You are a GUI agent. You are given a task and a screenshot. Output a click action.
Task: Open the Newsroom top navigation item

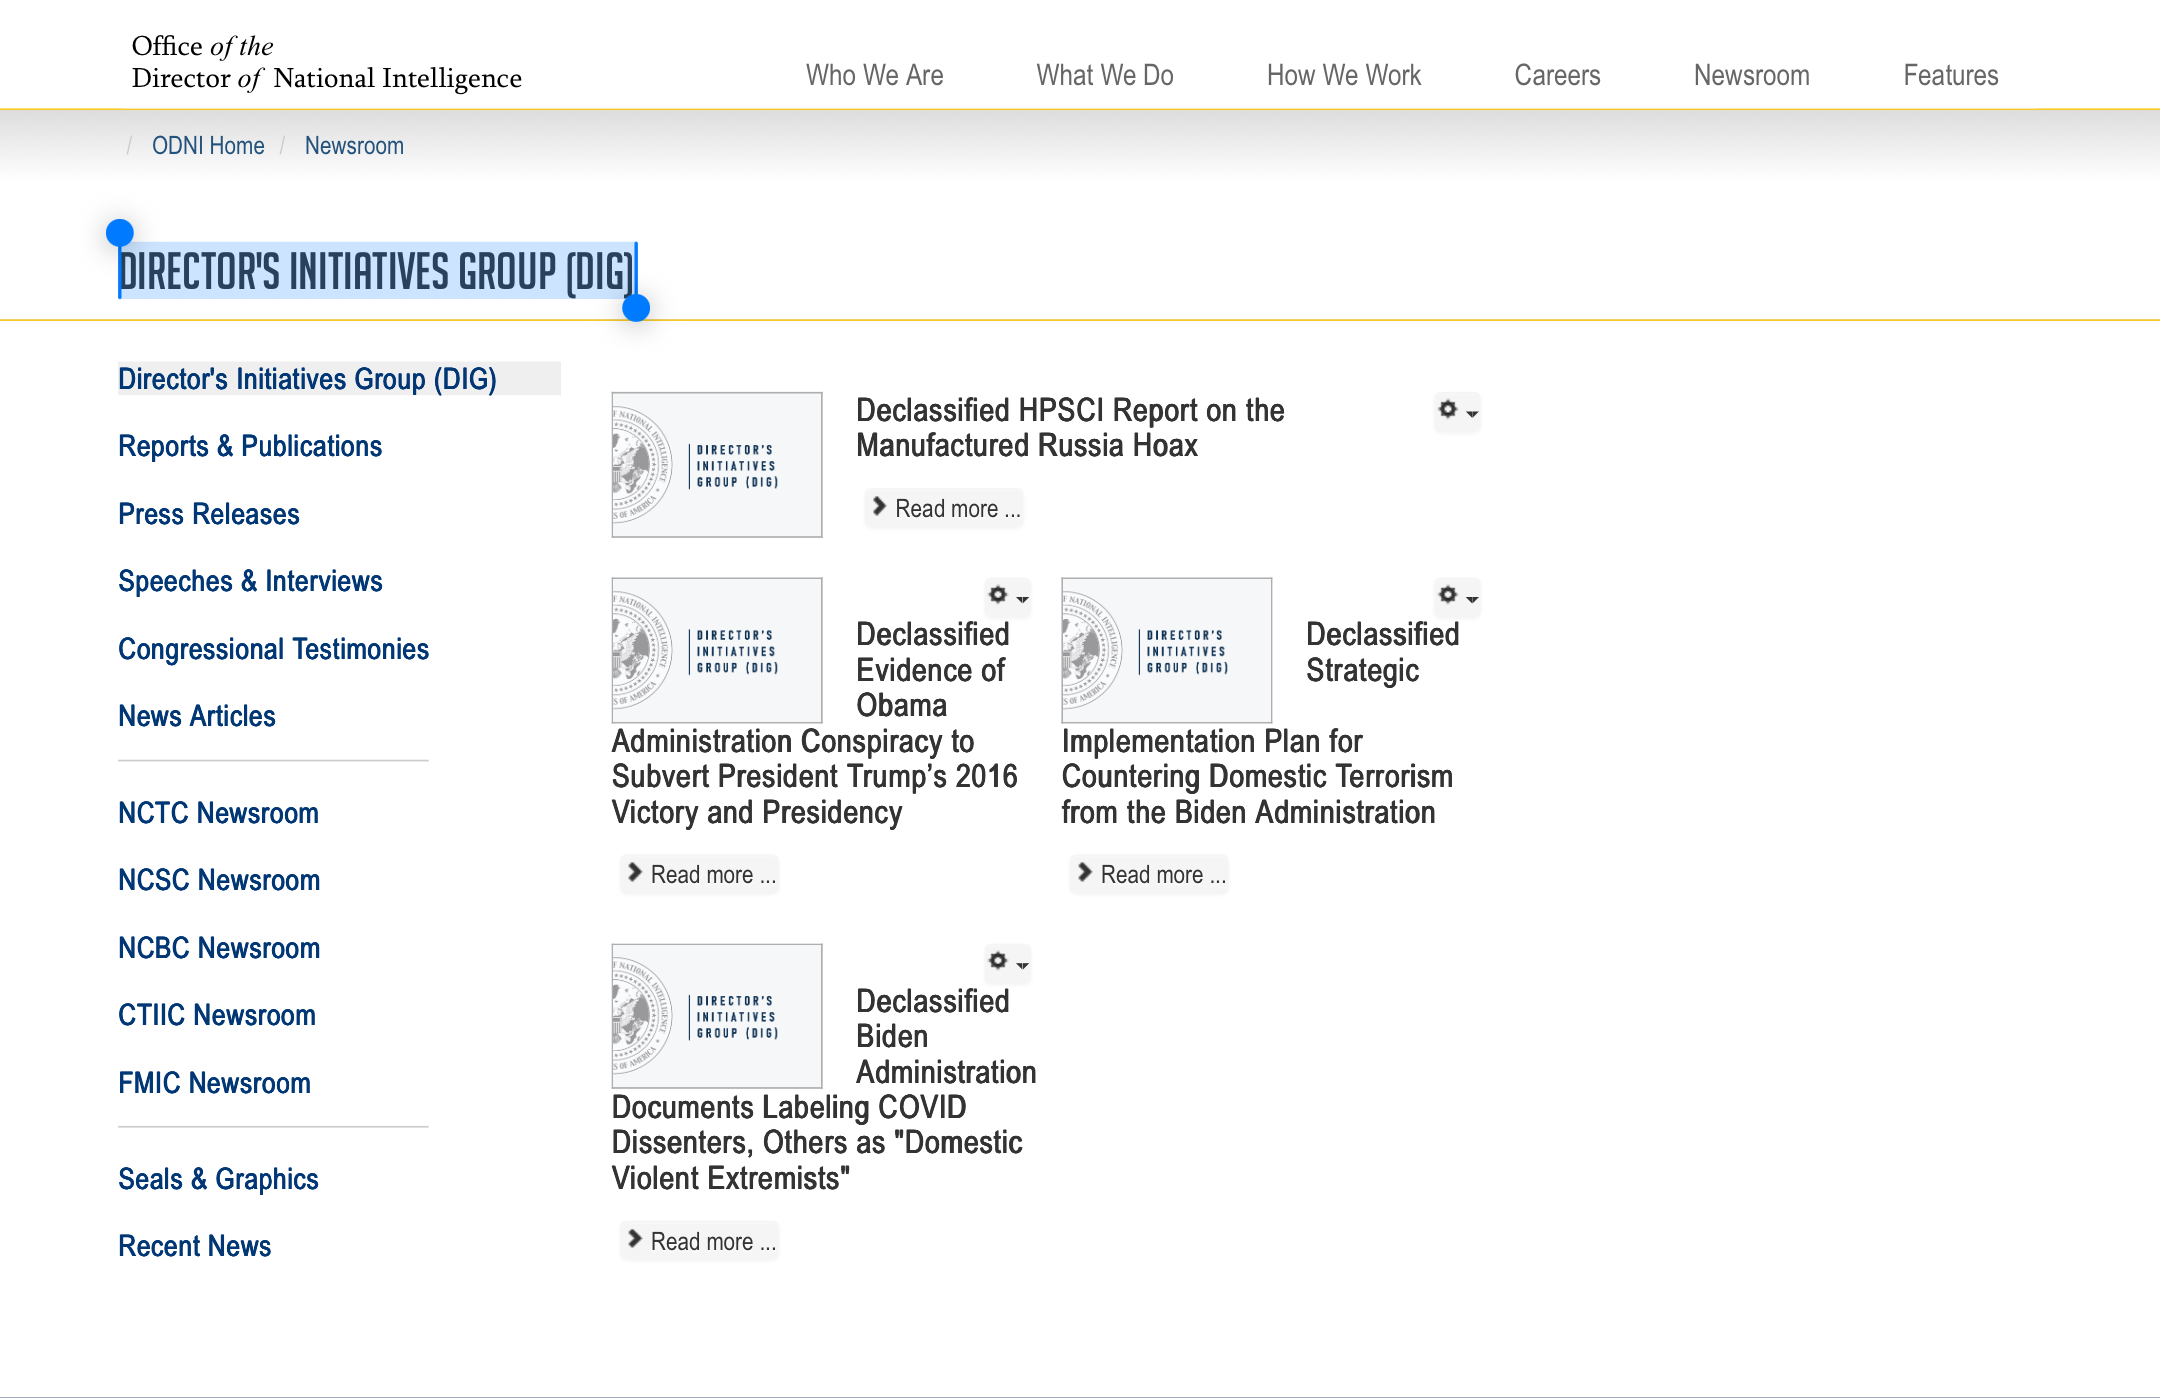tap(1752, 75)
